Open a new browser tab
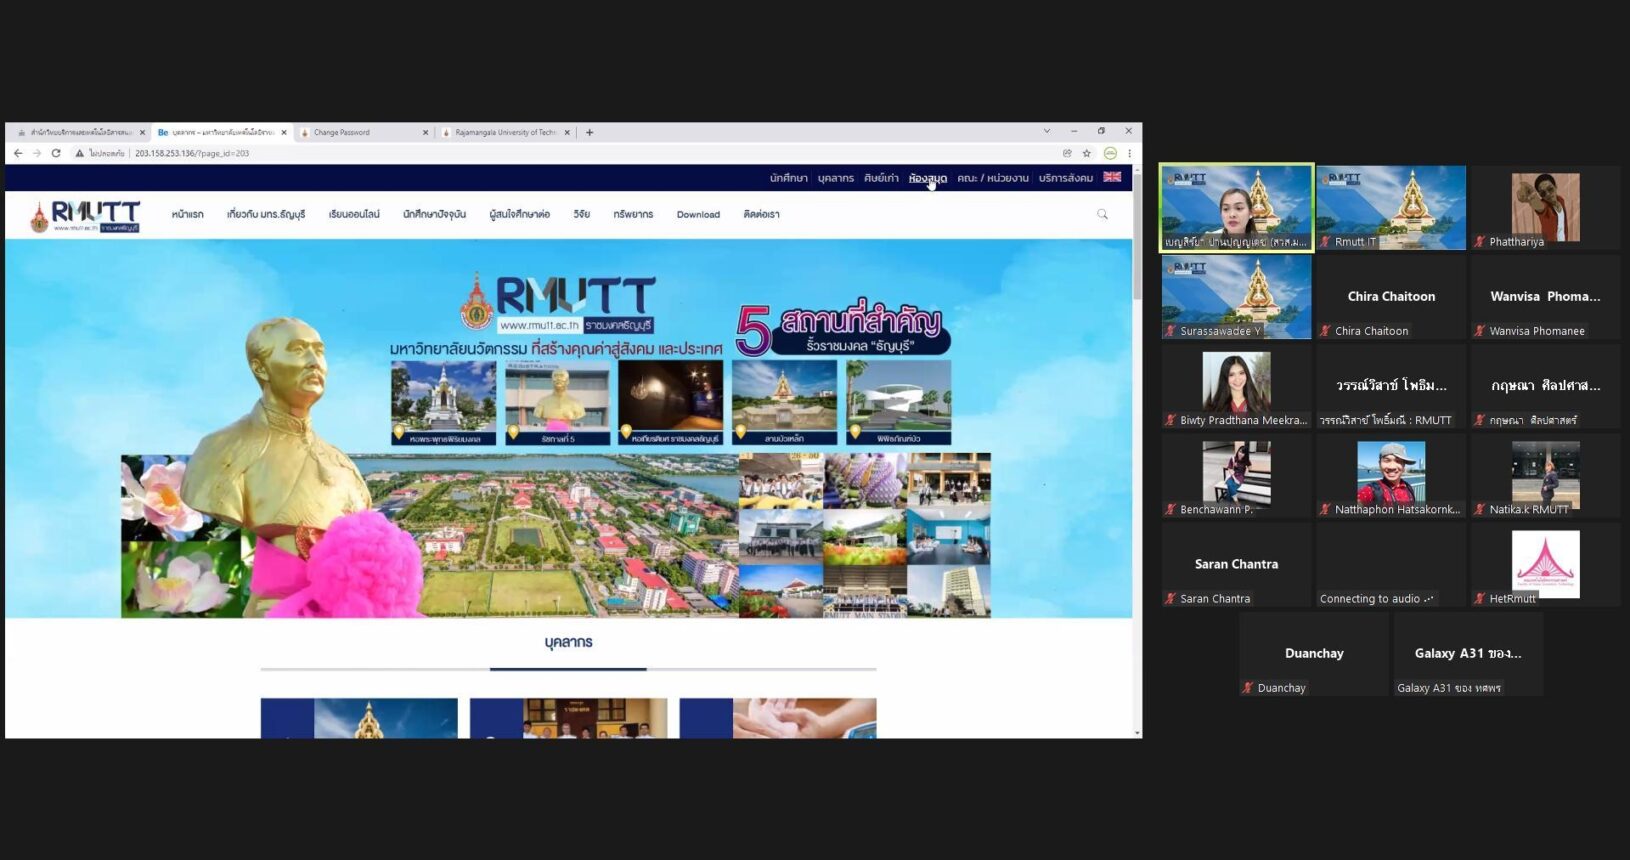 click(x=589, y=132)
